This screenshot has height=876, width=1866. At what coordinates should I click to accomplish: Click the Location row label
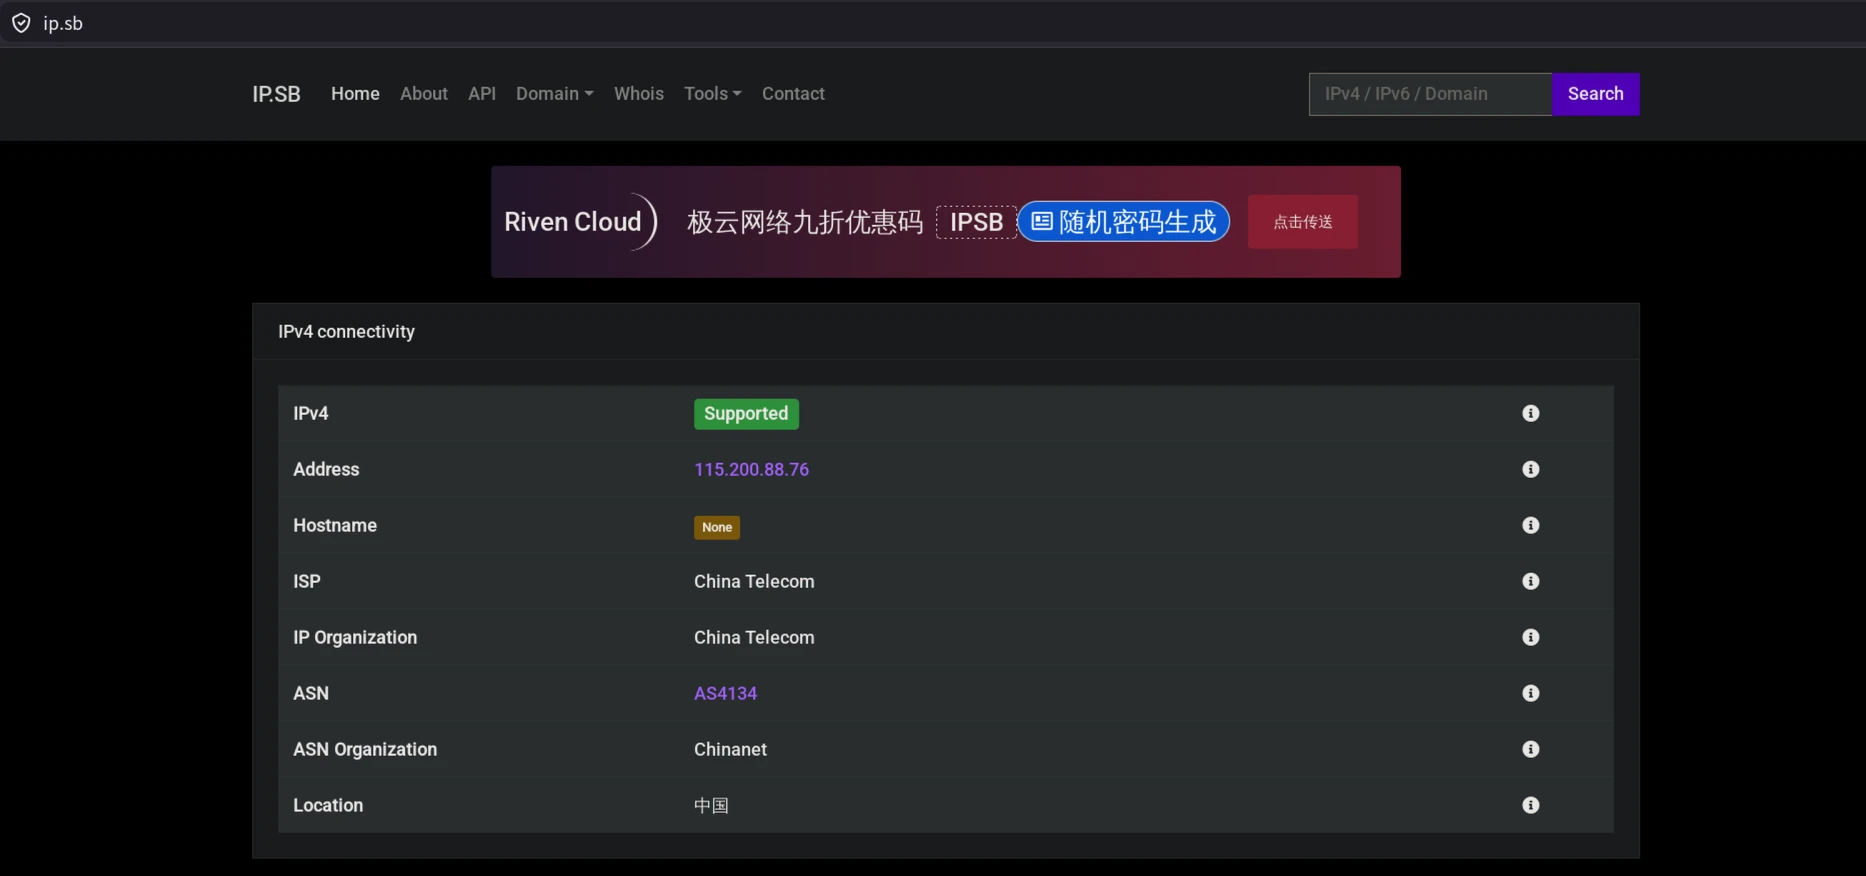click(x=328, y=805)
